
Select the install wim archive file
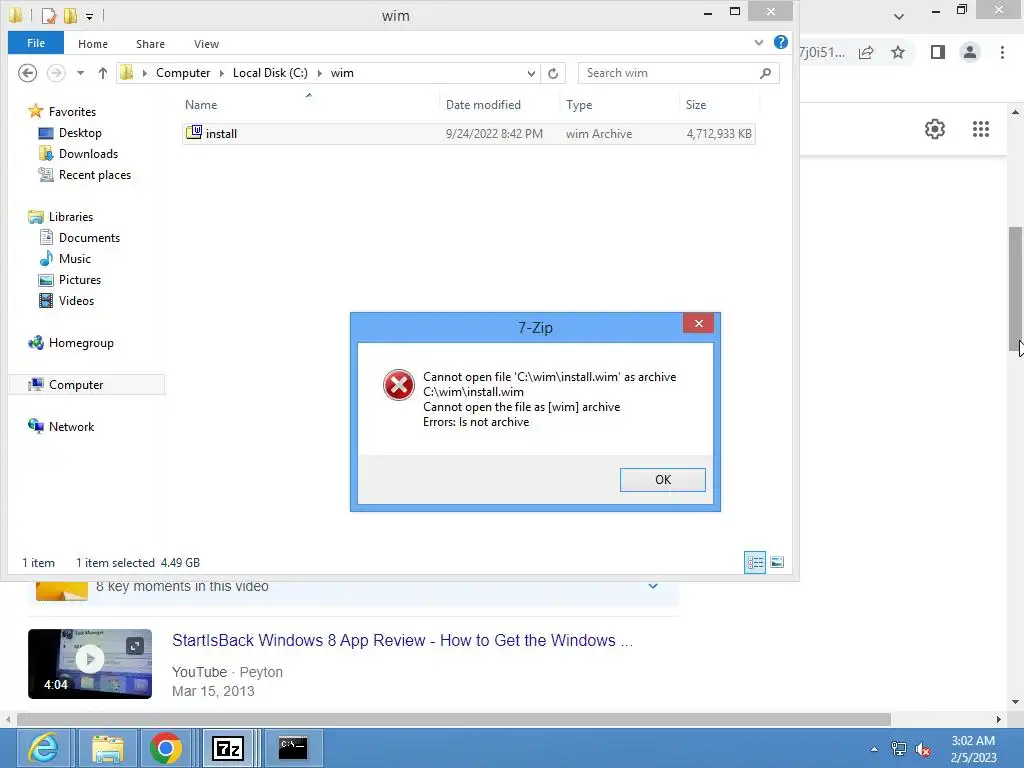[x=468, y=133]
